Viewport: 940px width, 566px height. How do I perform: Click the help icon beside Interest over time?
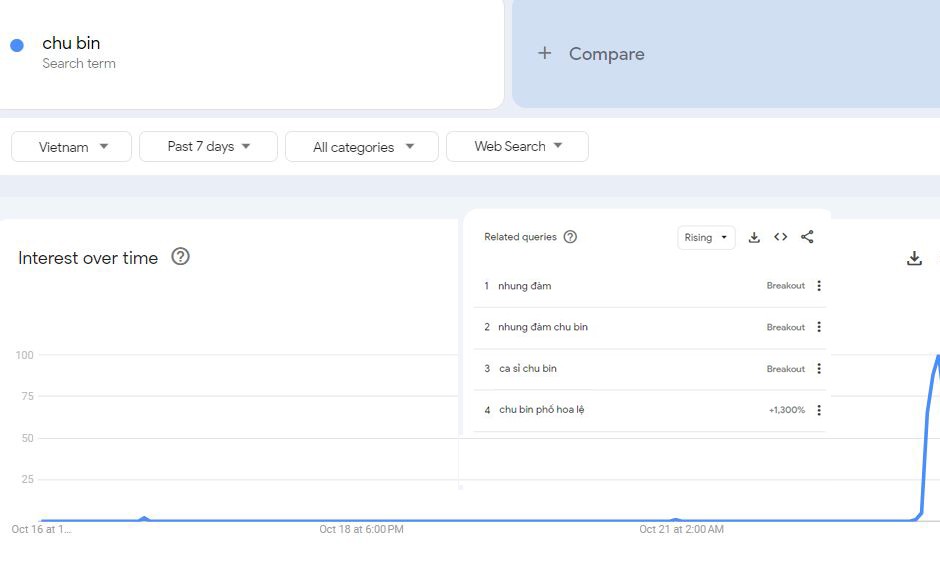[180, 257]
